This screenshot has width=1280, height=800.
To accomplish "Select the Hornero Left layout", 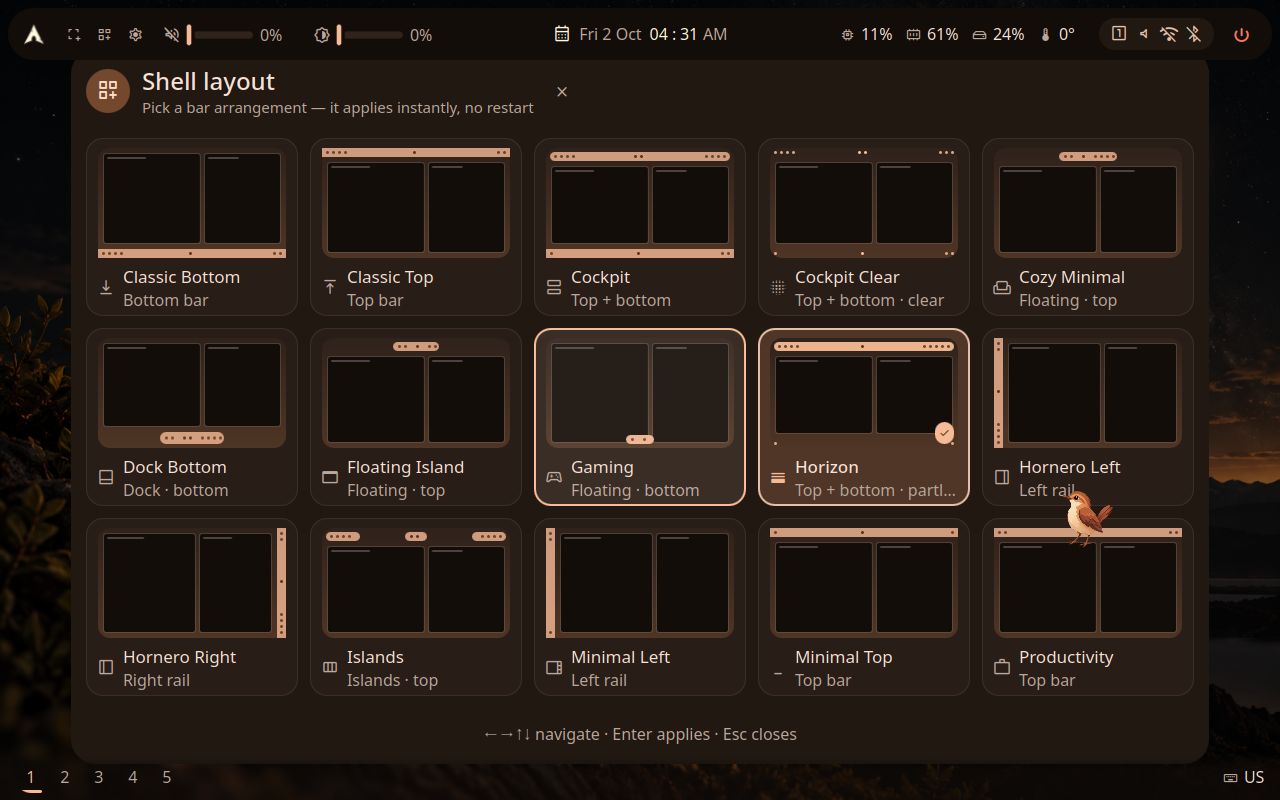I will pos(1088,417).
